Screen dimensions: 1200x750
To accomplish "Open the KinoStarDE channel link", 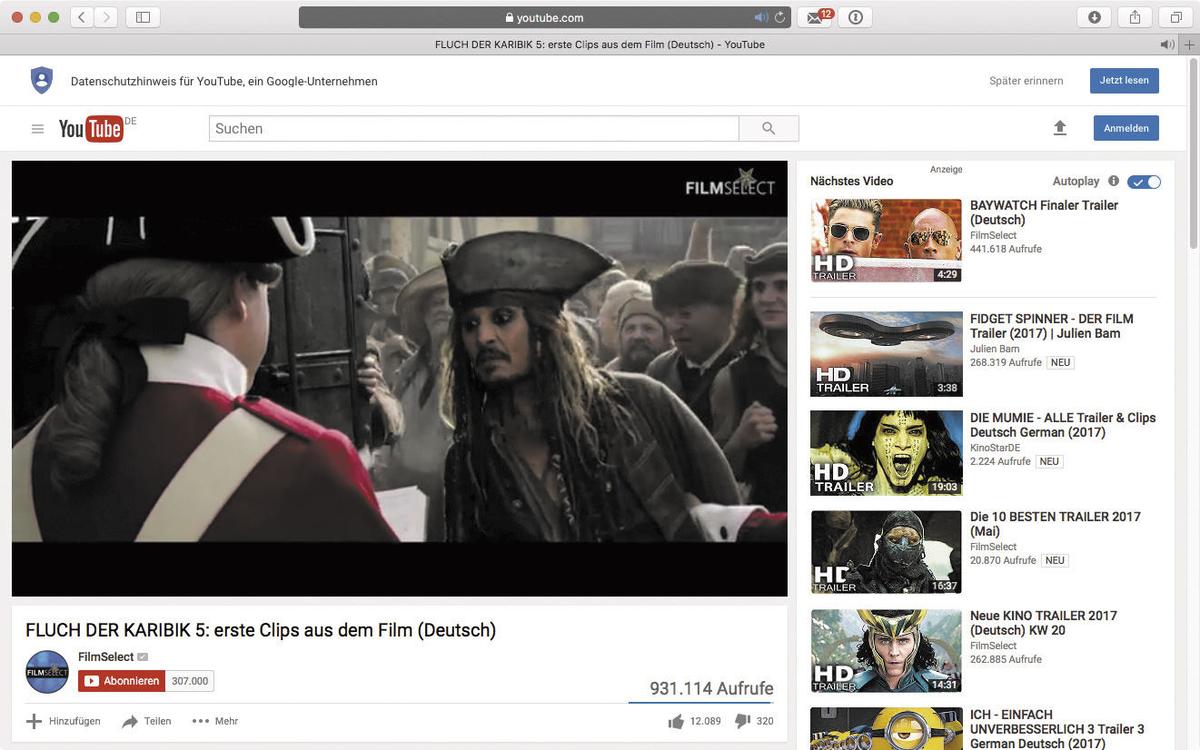I will 997,448.
